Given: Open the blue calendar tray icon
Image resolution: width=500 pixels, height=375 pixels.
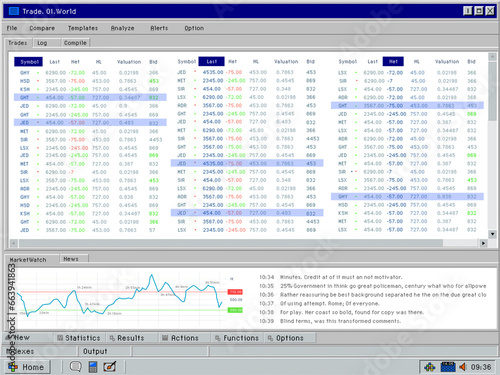Looking at the screenshot, I should pos(448,367).
